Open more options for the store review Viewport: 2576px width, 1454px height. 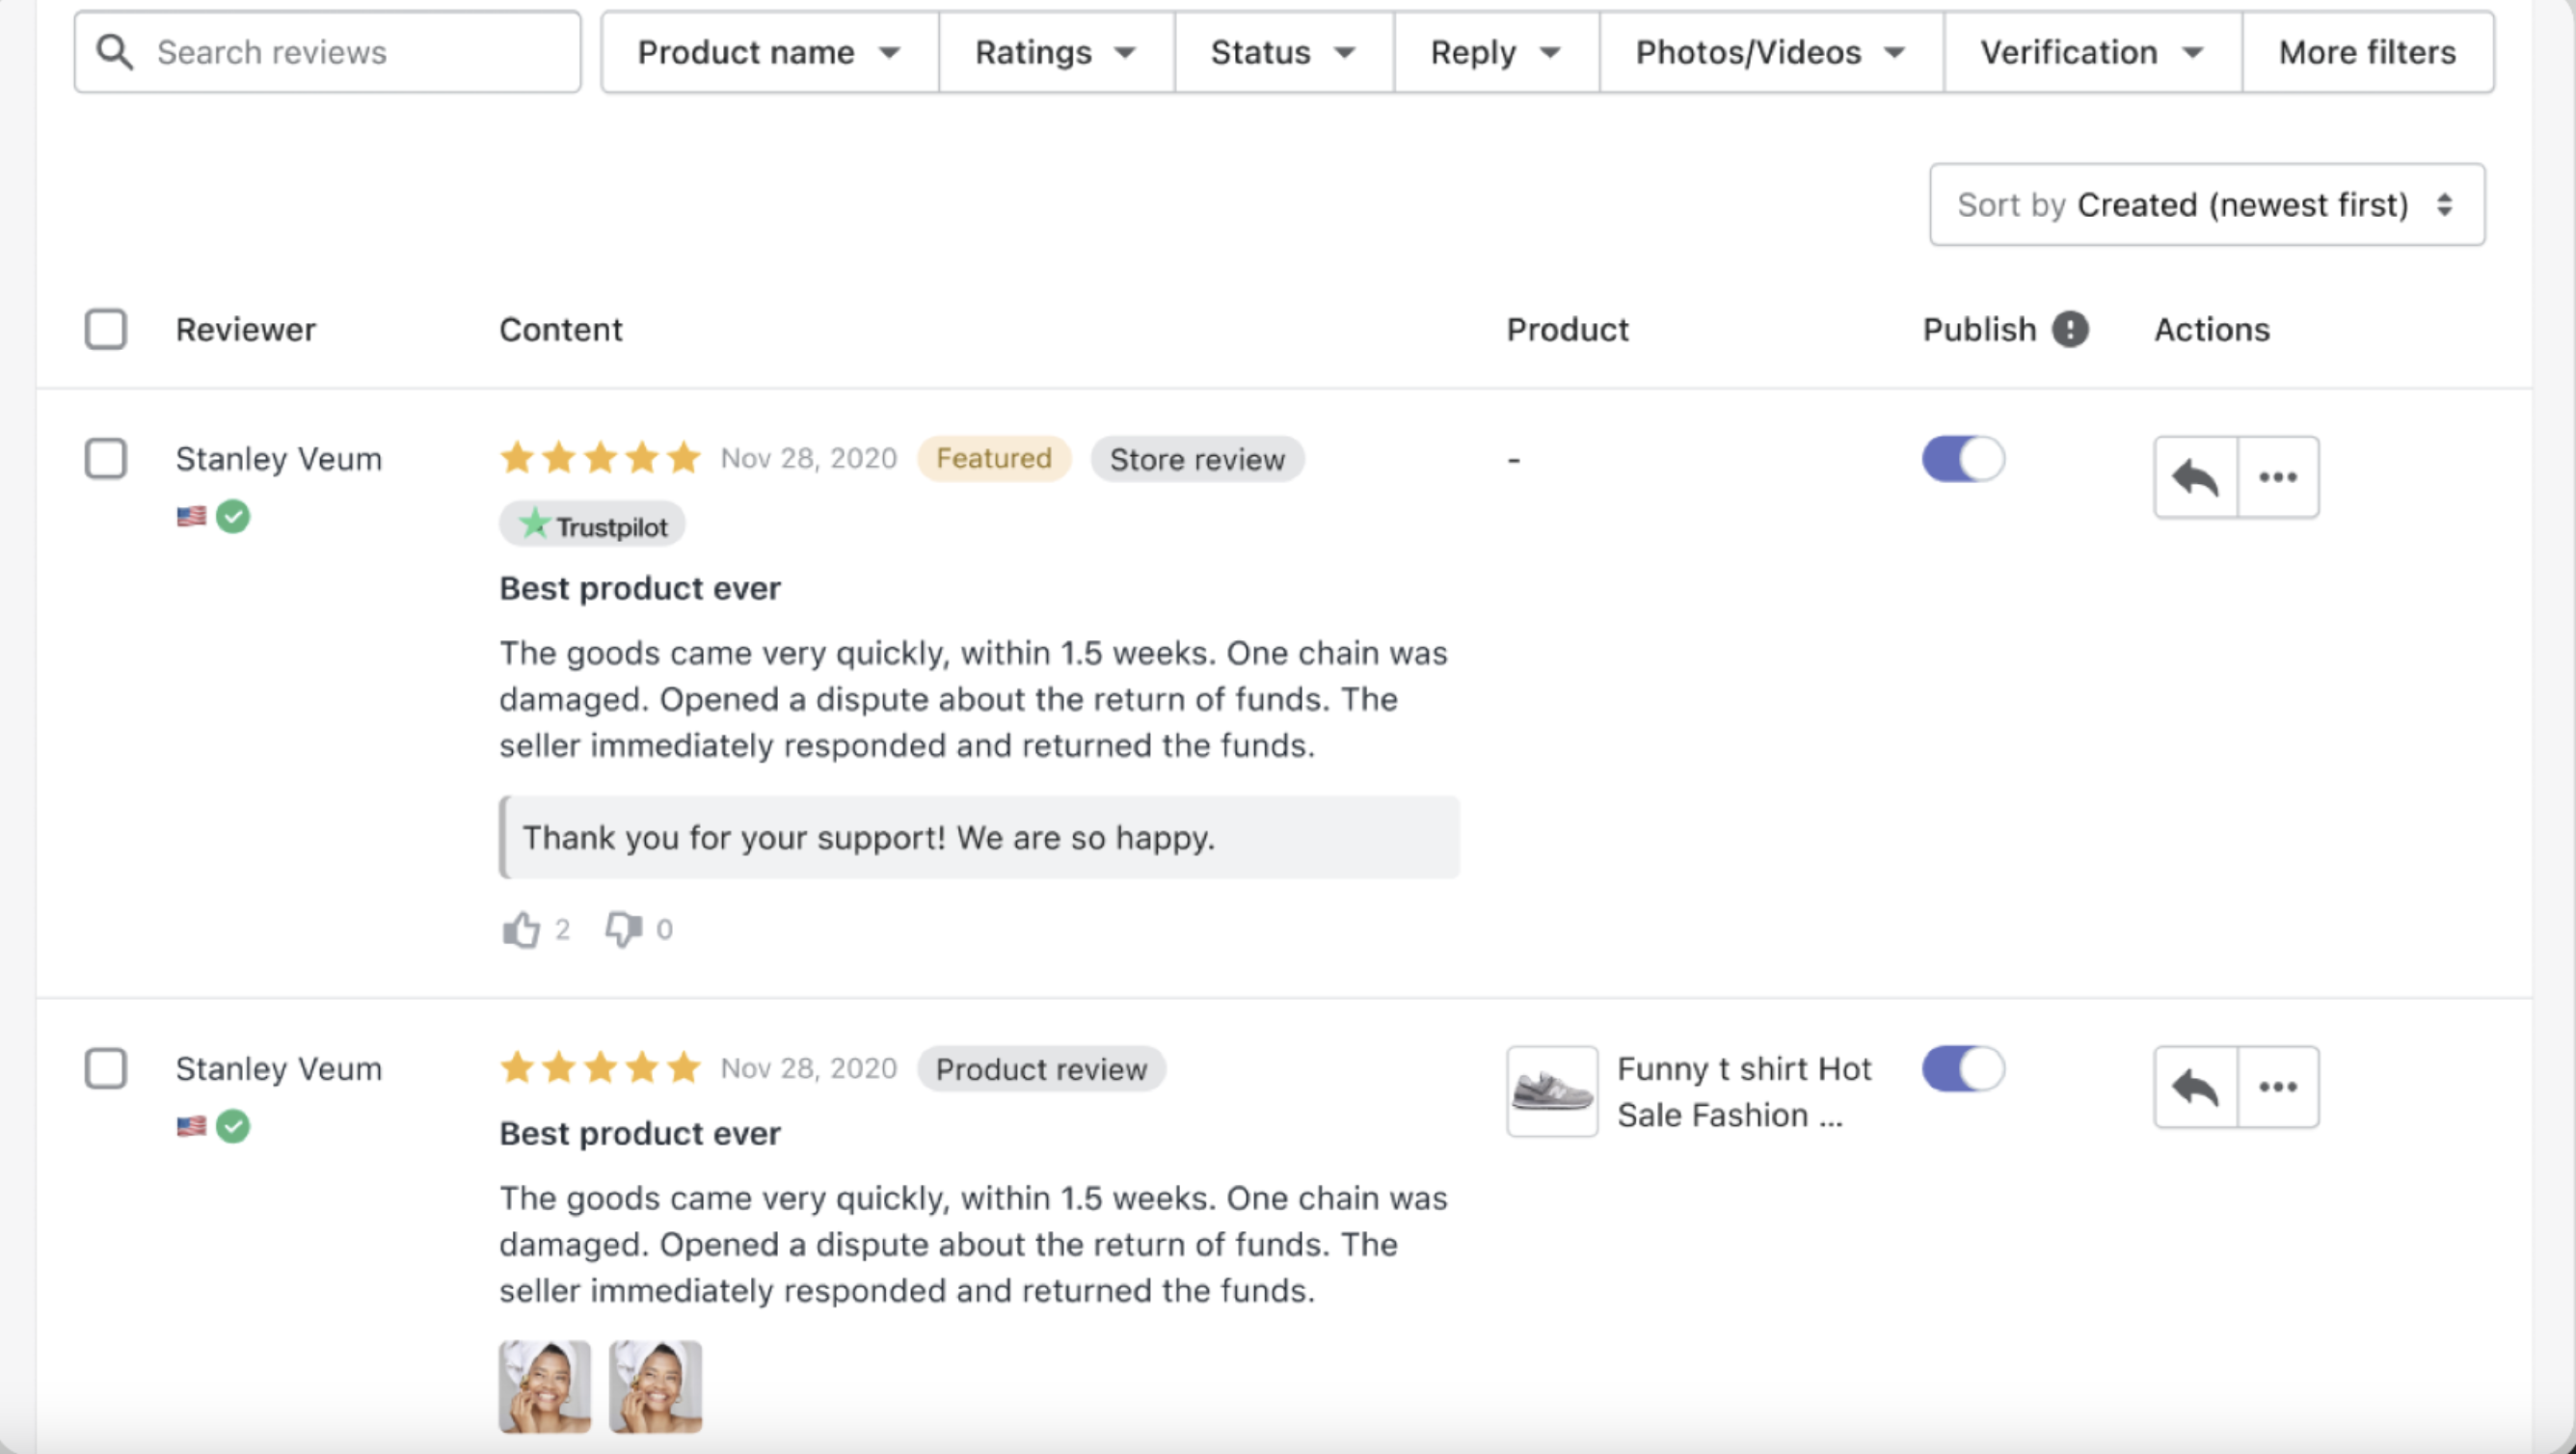(2278, 477)
